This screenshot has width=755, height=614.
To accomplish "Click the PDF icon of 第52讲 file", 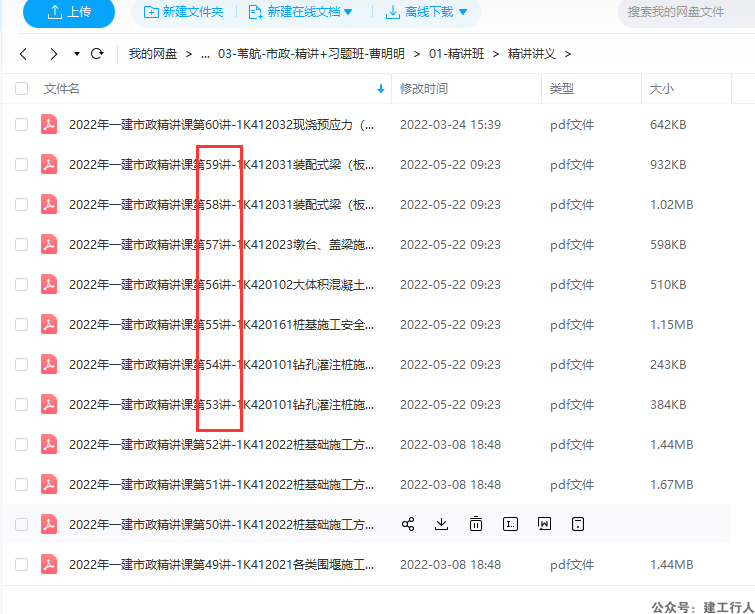I will point(49,444).
